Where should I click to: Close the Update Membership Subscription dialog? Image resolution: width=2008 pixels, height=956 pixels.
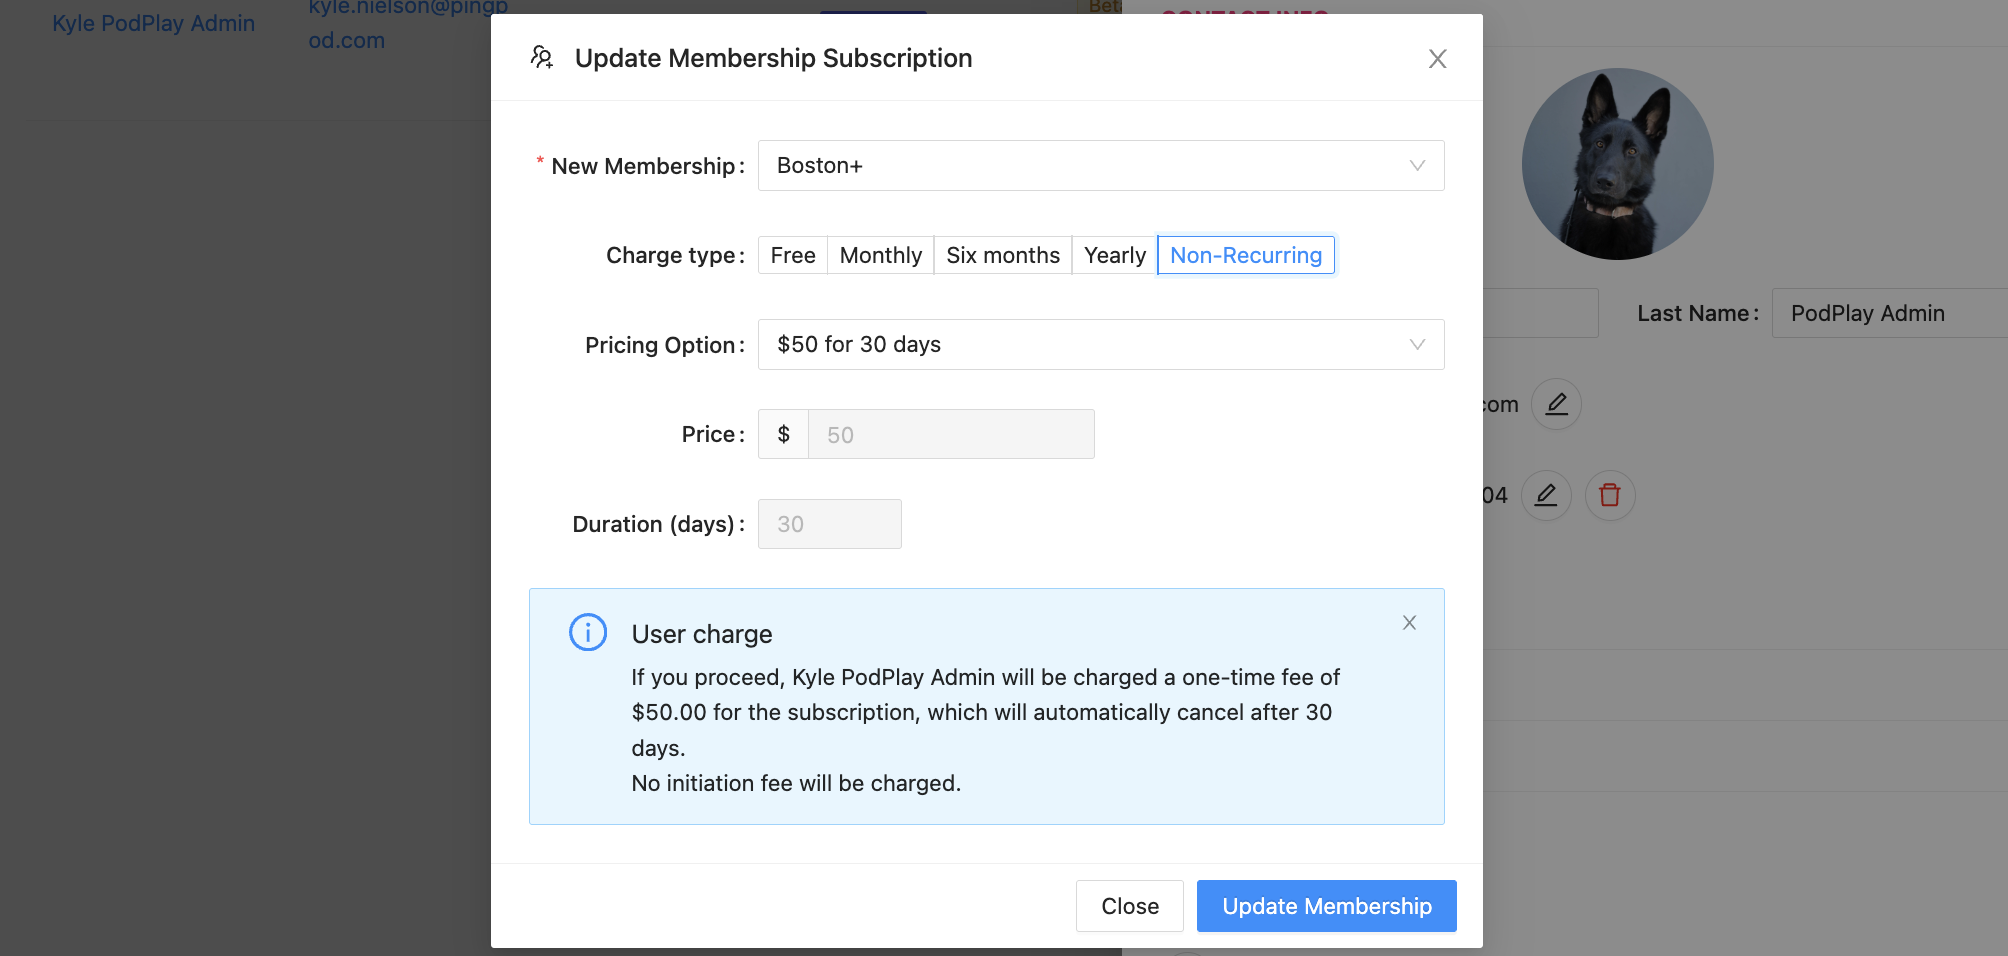[x=1437, y=59]
